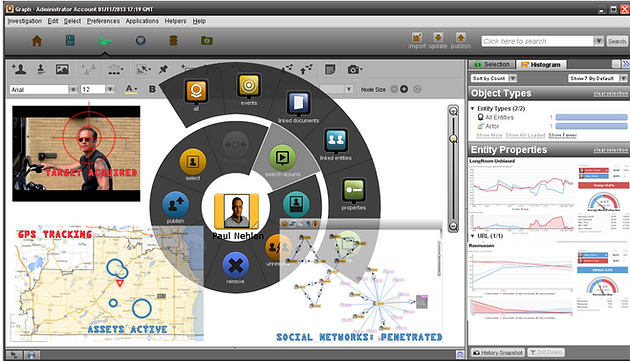Toggle bold text formatting

point(152,89)
